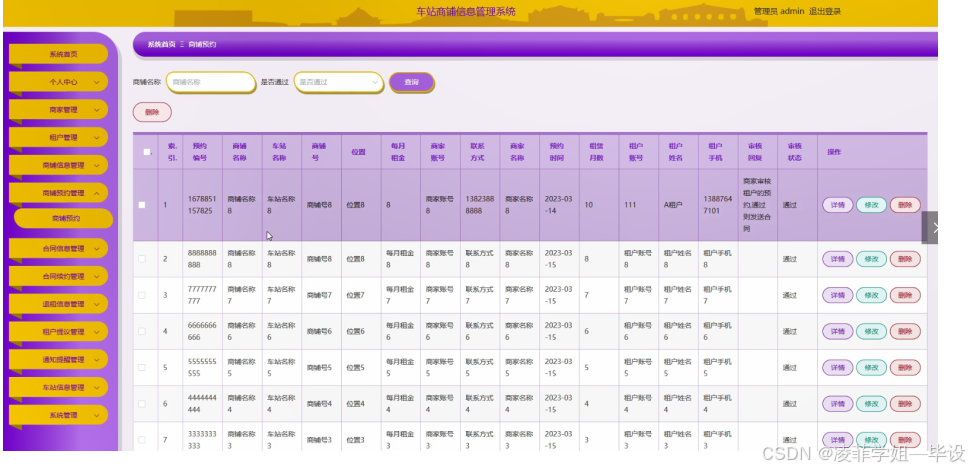Open the 是否通过 filter dropdown

click(339, 82)
